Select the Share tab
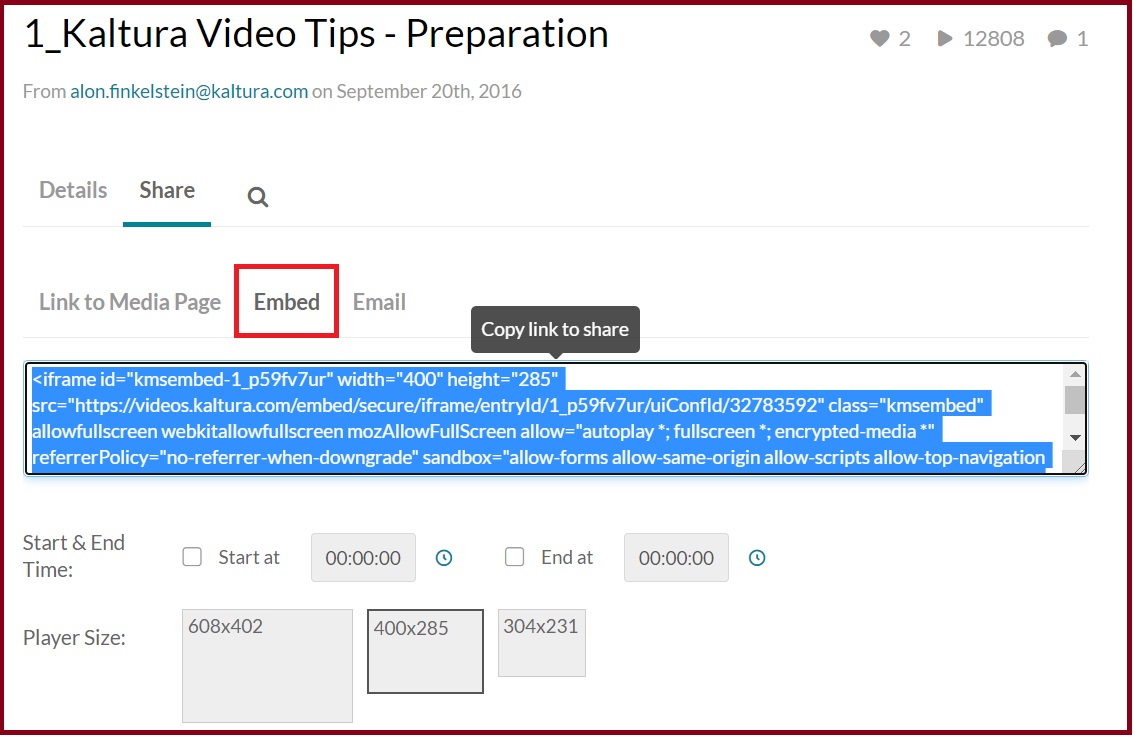This screenshot has width=1134, height=737. [167, 190]
